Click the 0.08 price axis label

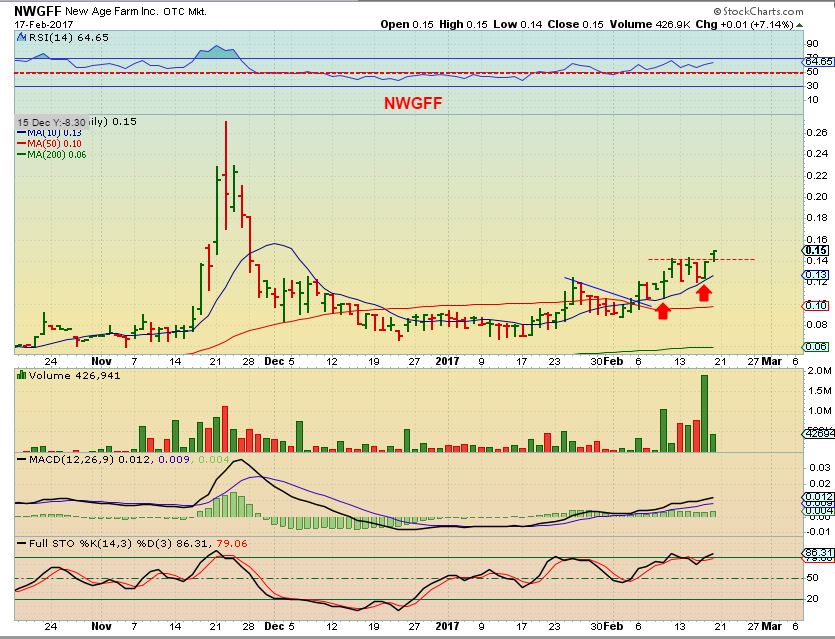tap(817, 325)
